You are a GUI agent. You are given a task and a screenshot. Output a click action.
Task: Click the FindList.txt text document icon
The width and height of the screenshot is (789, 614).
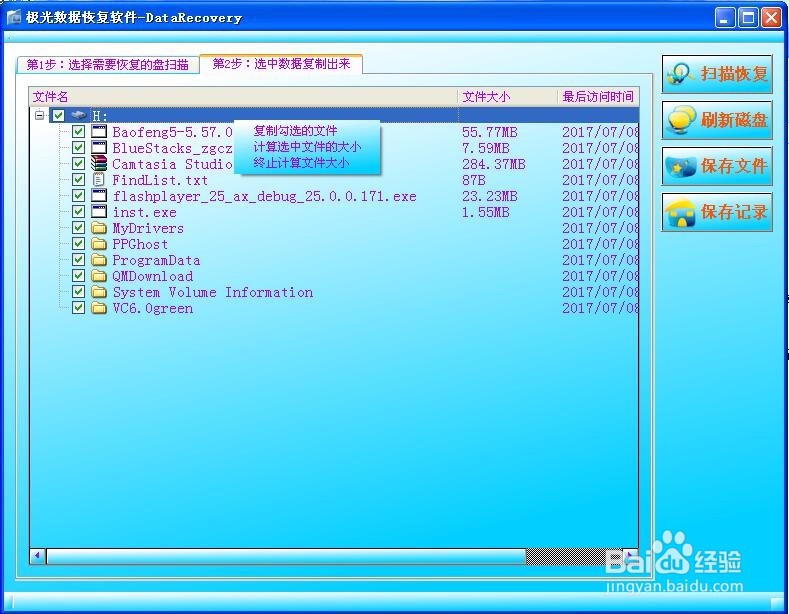coord(99,180)
